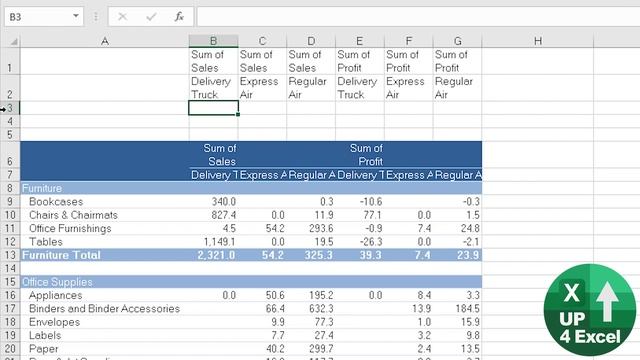Click 'Office Supplies' group row label
640x360 pixels.
[57, 282]
